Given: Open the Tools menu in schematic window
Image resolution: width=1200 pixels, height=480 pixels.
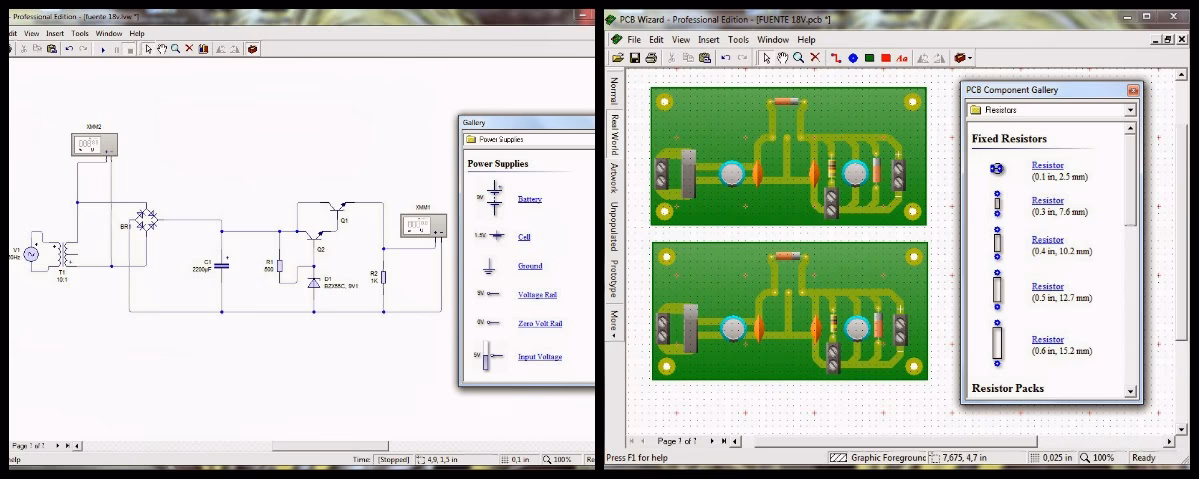Looking at the screenshot, I should coord(80,33).
